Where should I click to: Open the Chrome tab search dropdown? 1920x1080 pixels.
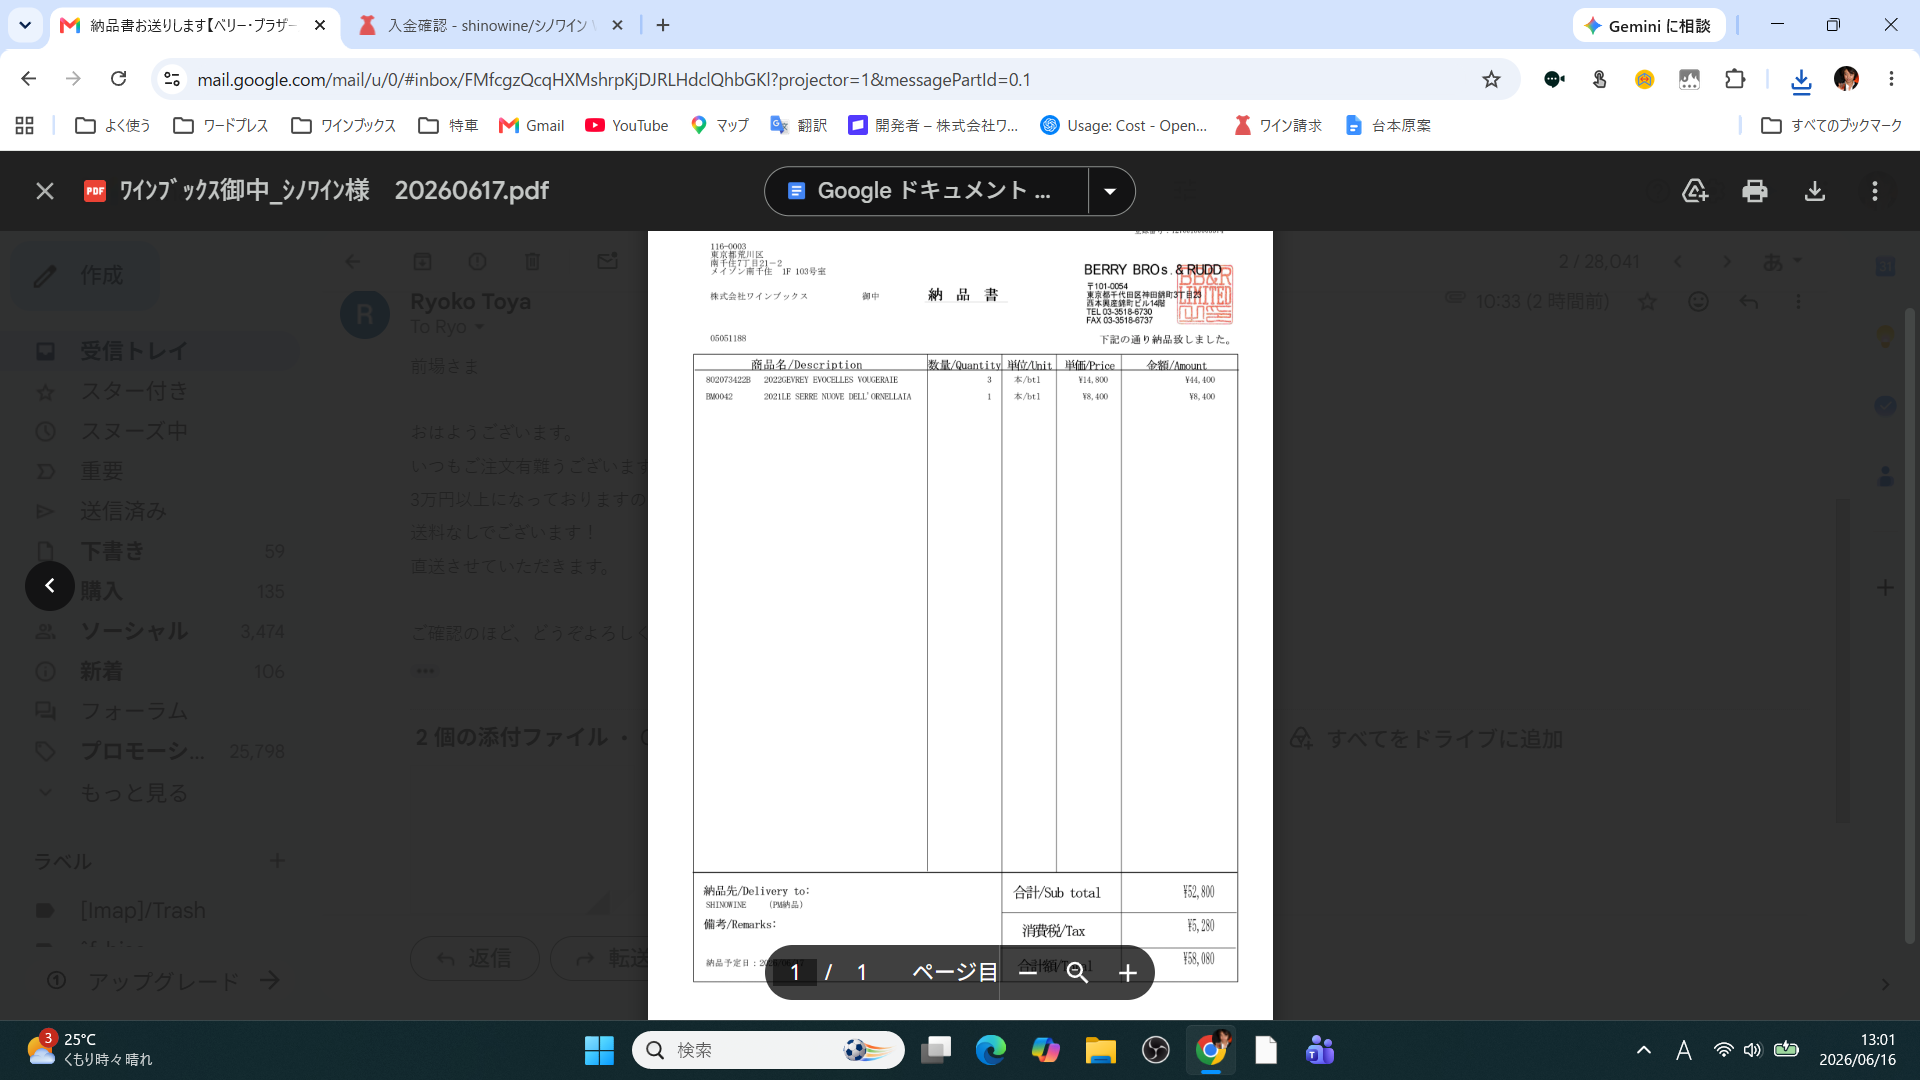click(x=25, y=25)
